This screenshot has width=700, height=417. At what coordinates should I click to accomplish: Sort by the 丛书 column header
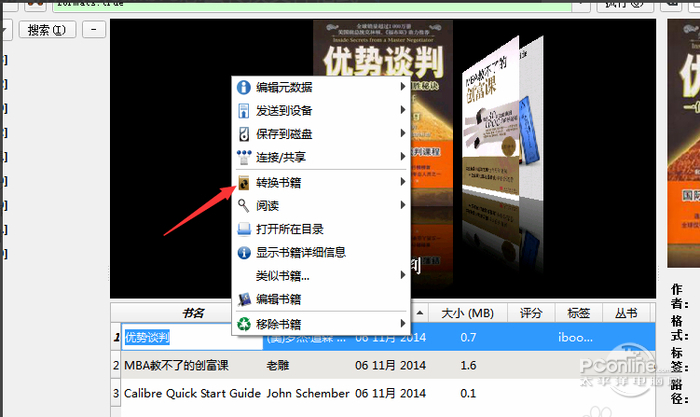[x=626, y=313]
